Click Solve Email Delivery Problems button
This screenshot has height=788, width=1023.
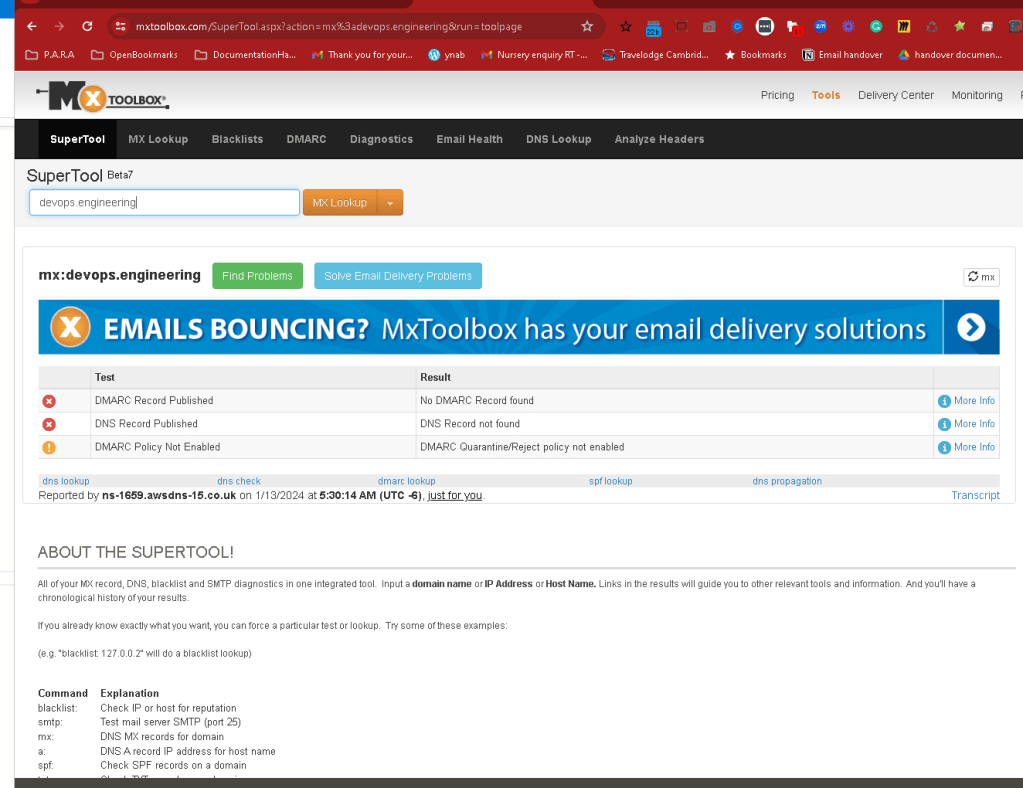398,276
